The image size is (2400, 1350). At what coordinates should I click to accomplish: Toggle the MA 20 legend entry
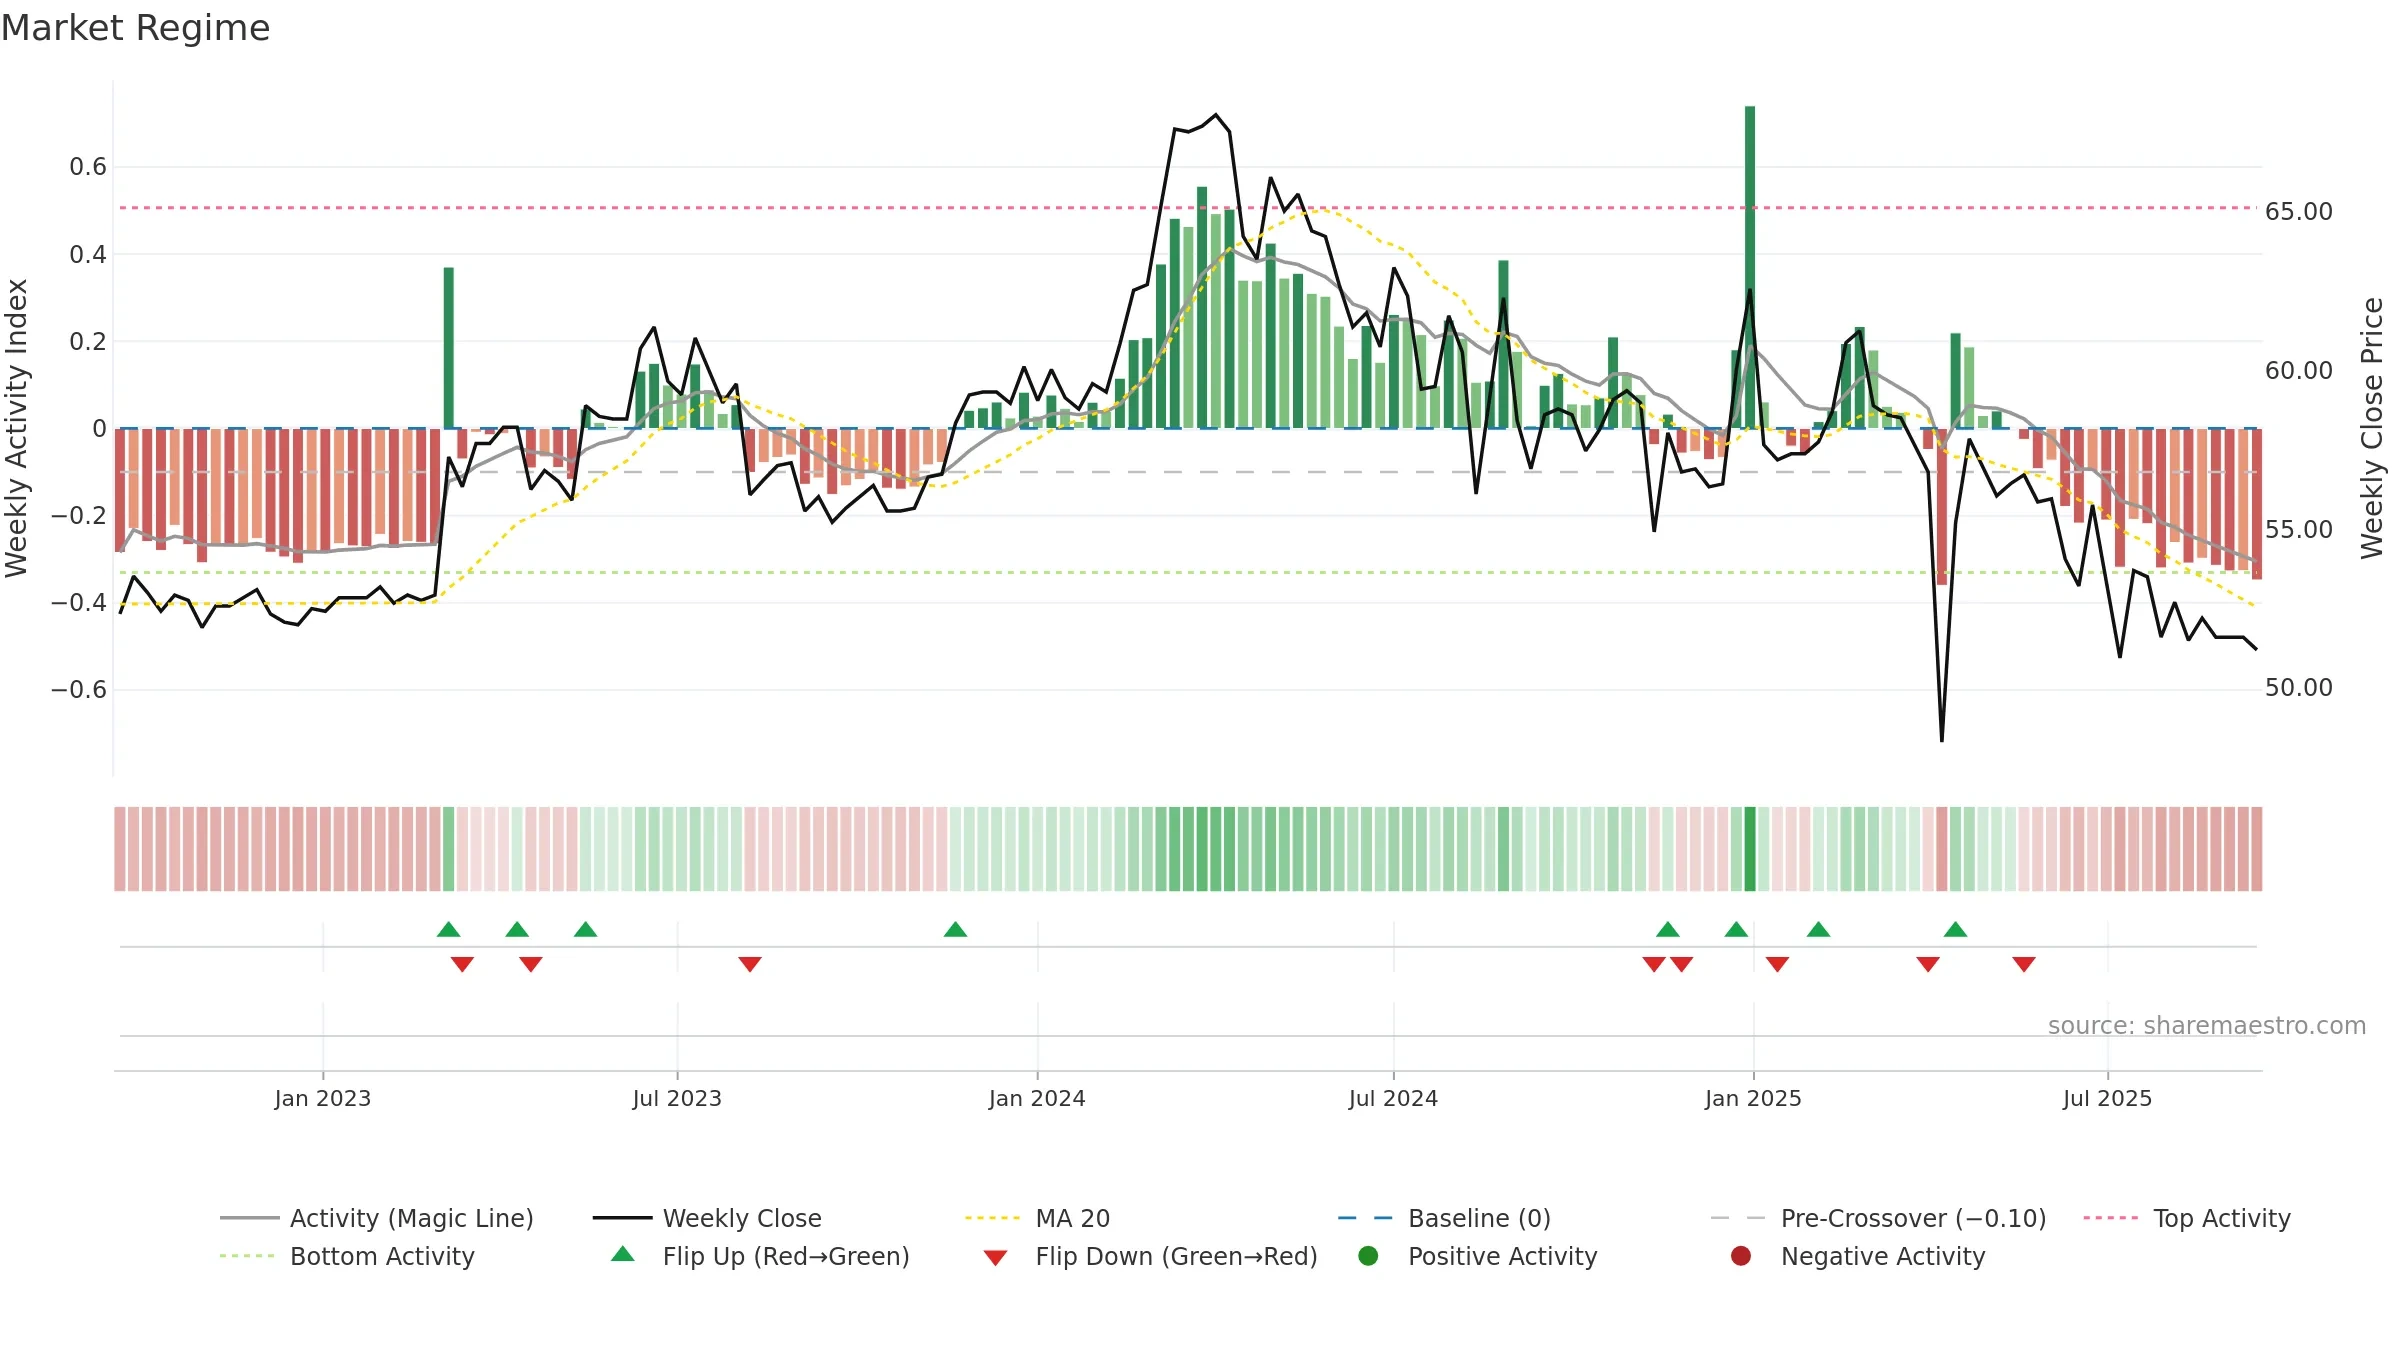pyautogui.click(x=1038, y=1218)
